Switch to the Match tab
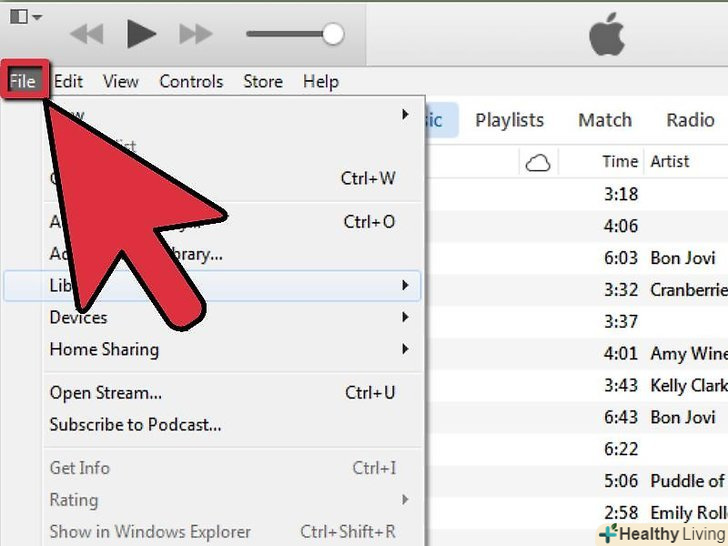 tap(605, 120)
